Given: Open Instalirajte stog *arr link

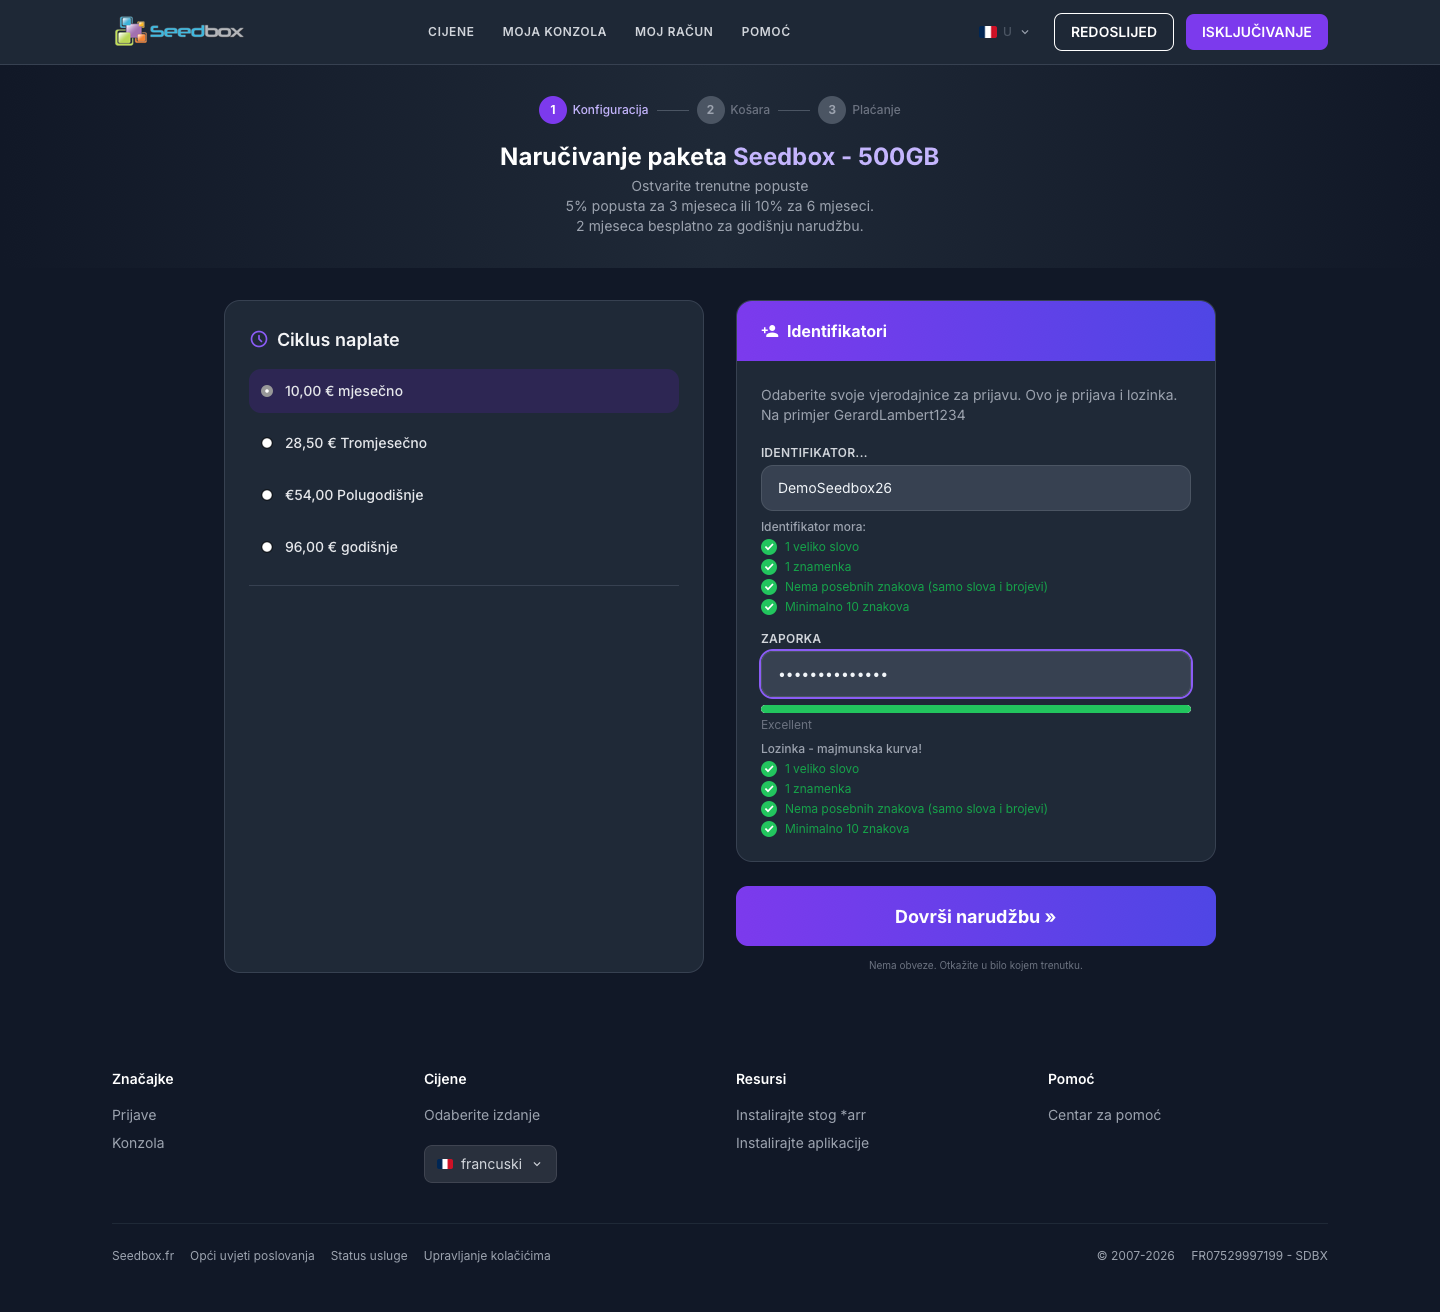Looking at the screenshot, I should click(801, 1115).
